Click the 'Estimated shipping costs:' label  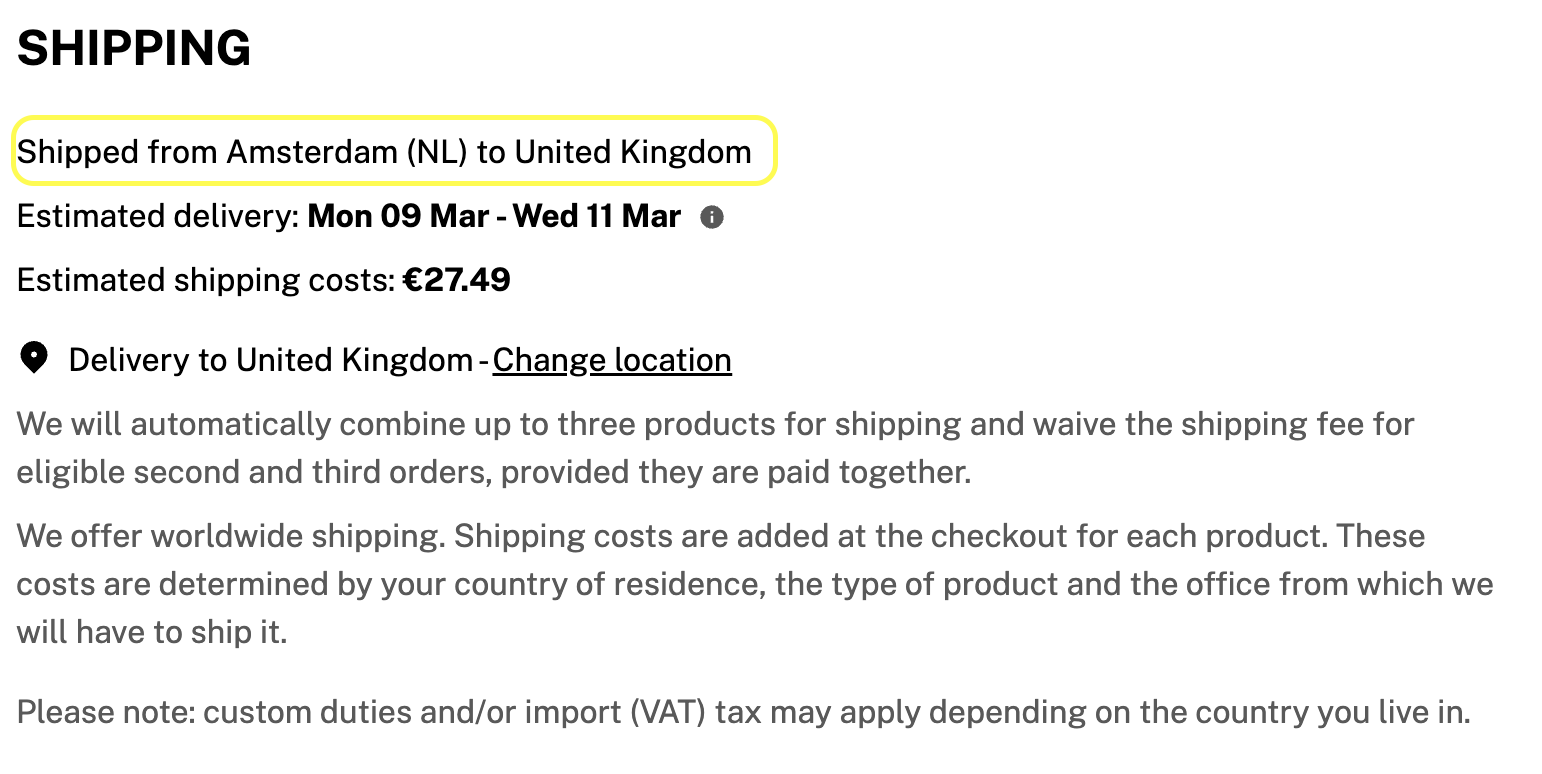206,281
